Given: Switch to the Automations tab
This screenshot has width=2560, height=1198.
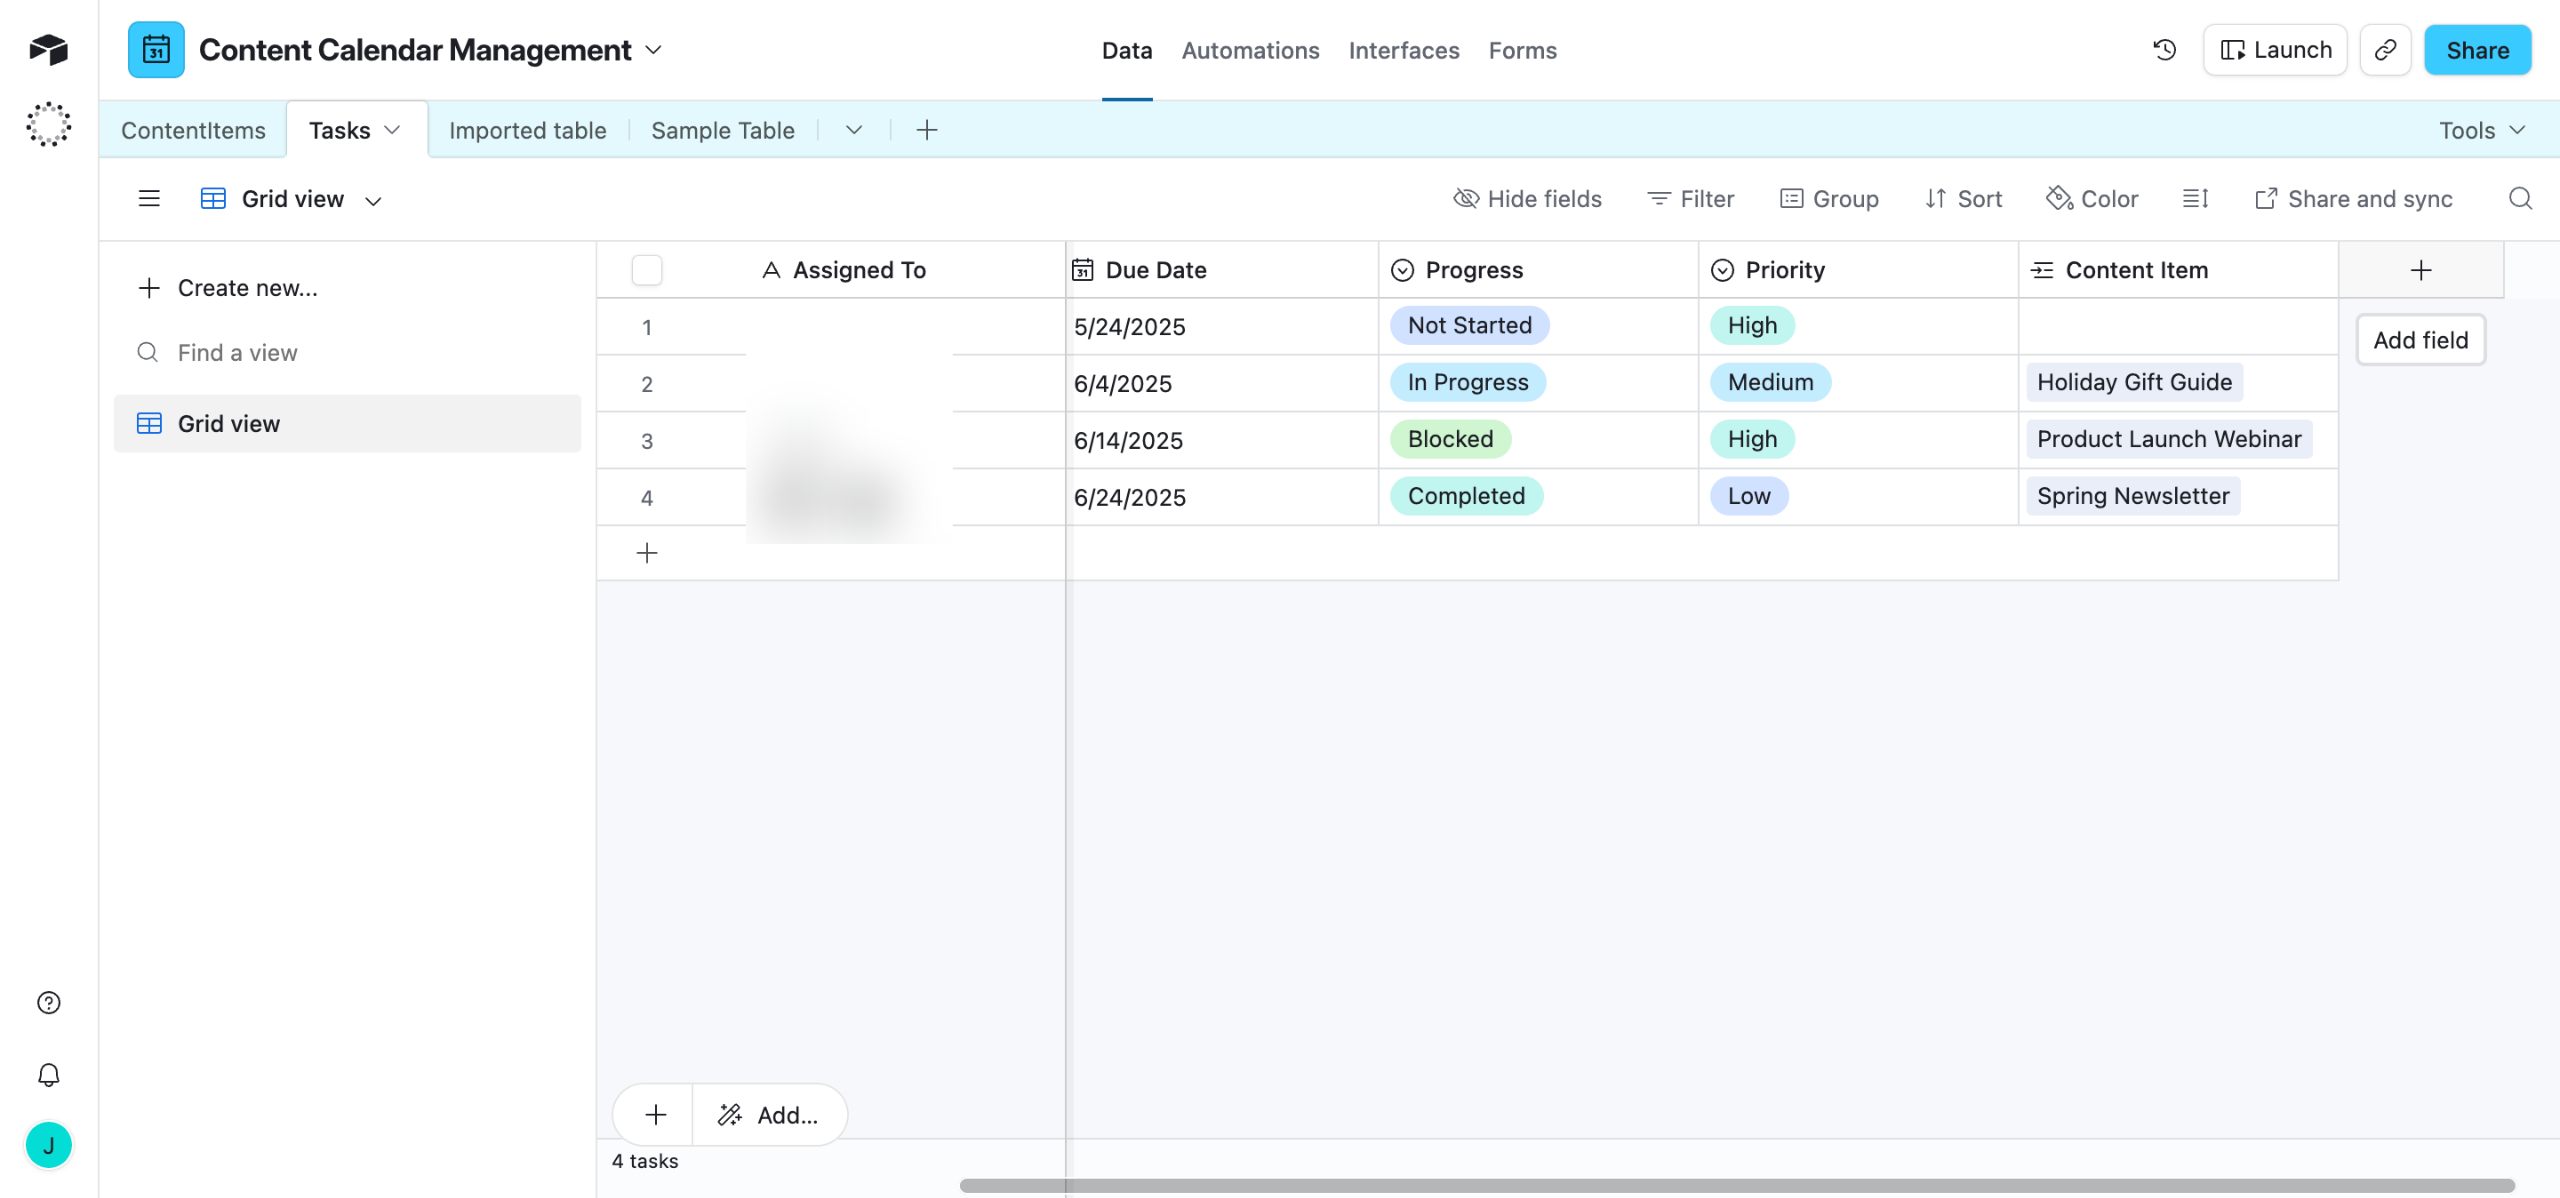Looking at the screenshot, I should (x=1250, y=50).
